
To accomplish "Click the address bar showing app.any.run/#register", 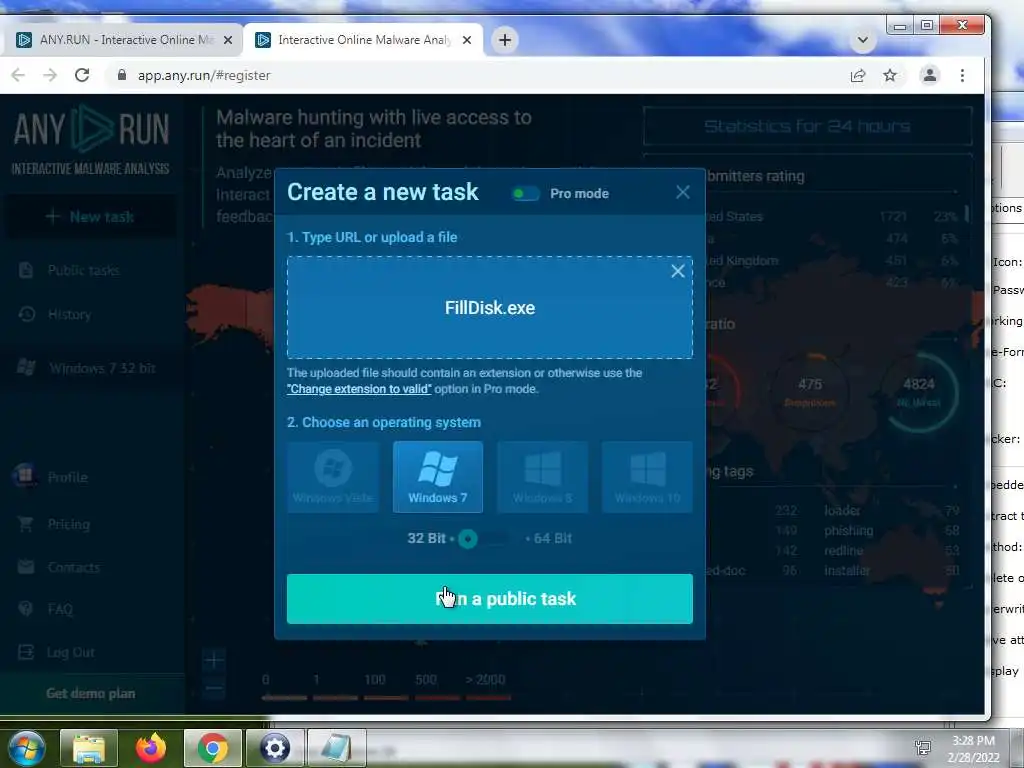I will [x=477, y=75].
